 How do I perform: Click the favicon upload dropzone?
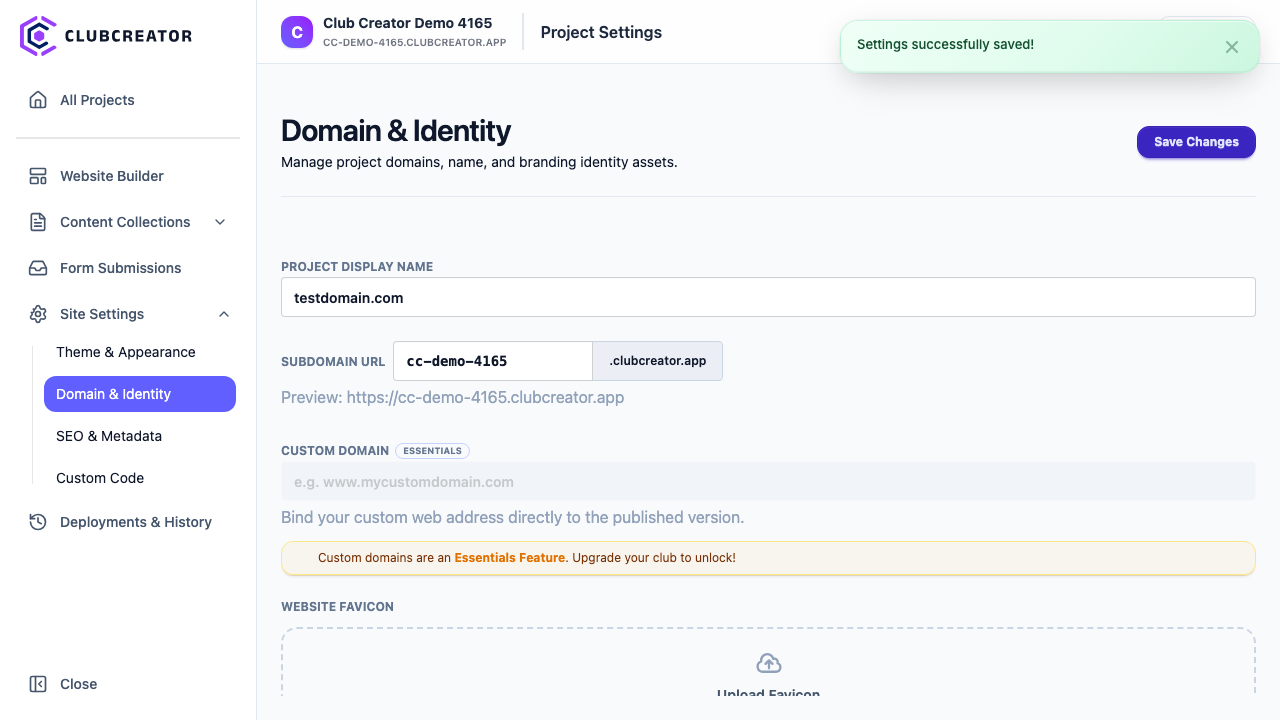(768, 662)
